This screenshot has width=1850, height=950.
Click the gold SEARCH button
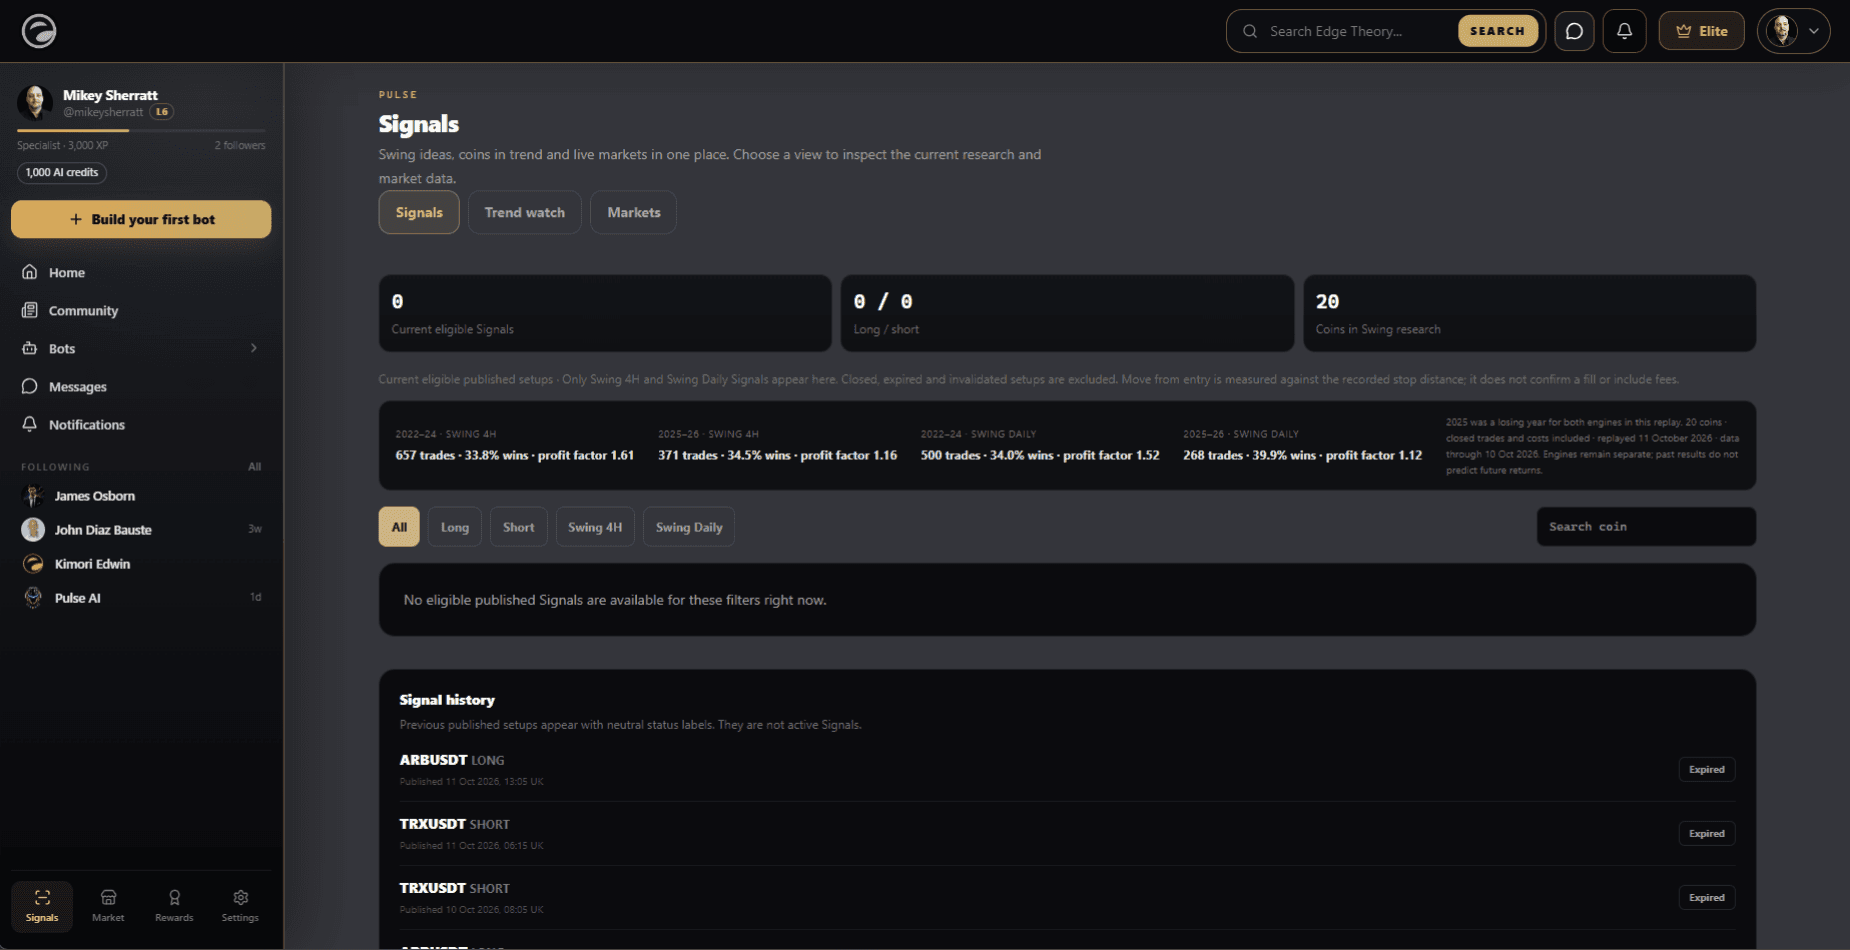click(1497, 31)
